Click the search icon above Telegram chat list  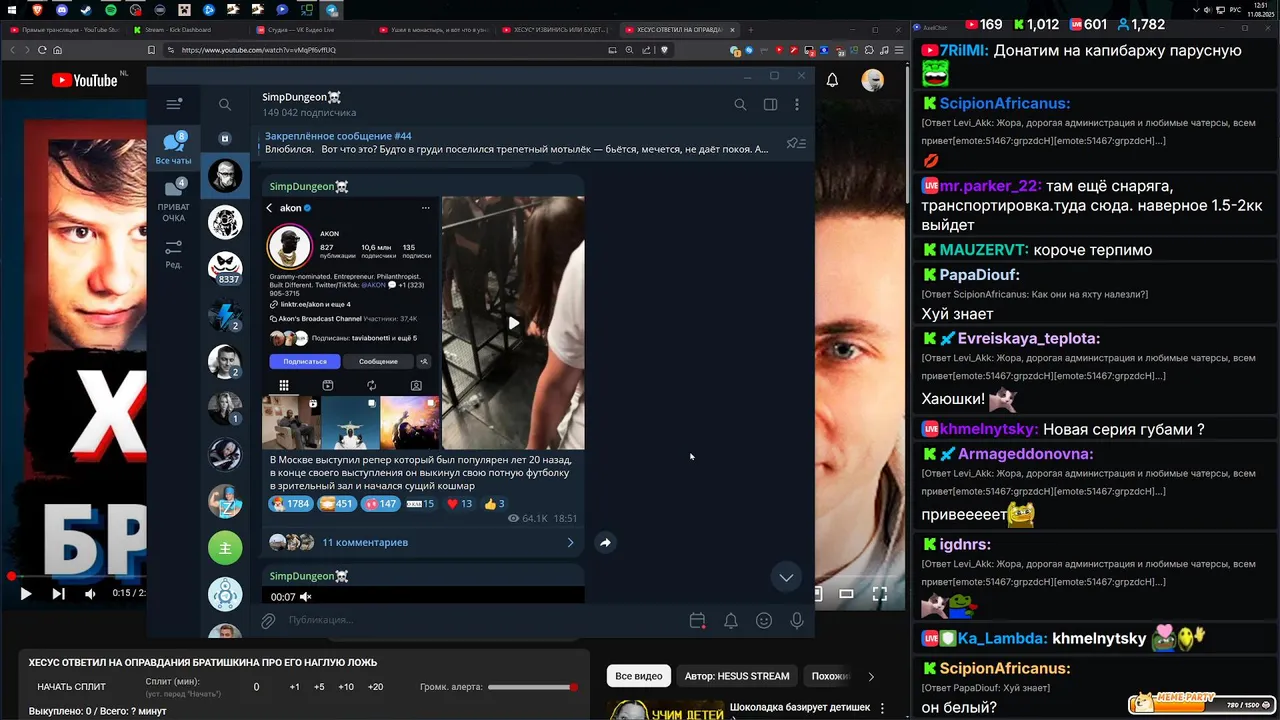pos(225,104)
